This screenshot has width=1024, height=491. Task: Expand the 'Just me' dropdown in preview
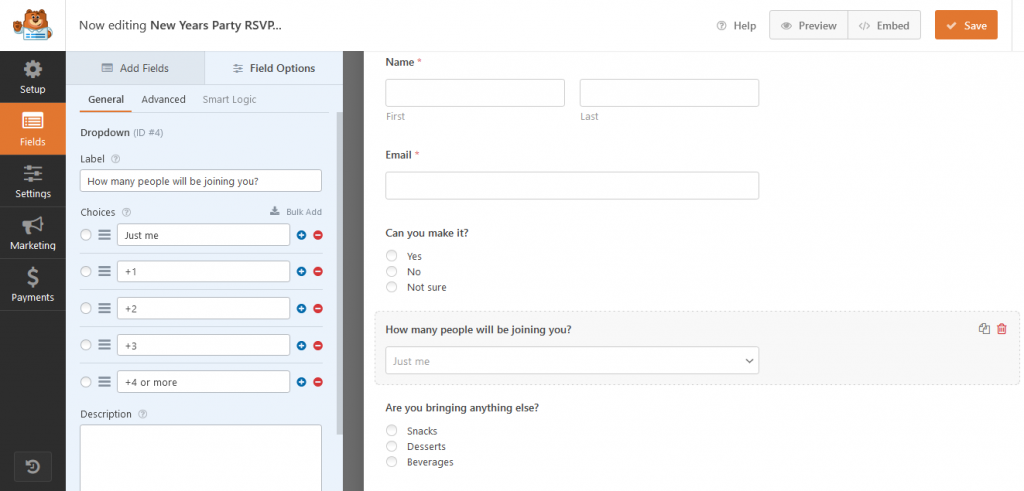(571, 360)
